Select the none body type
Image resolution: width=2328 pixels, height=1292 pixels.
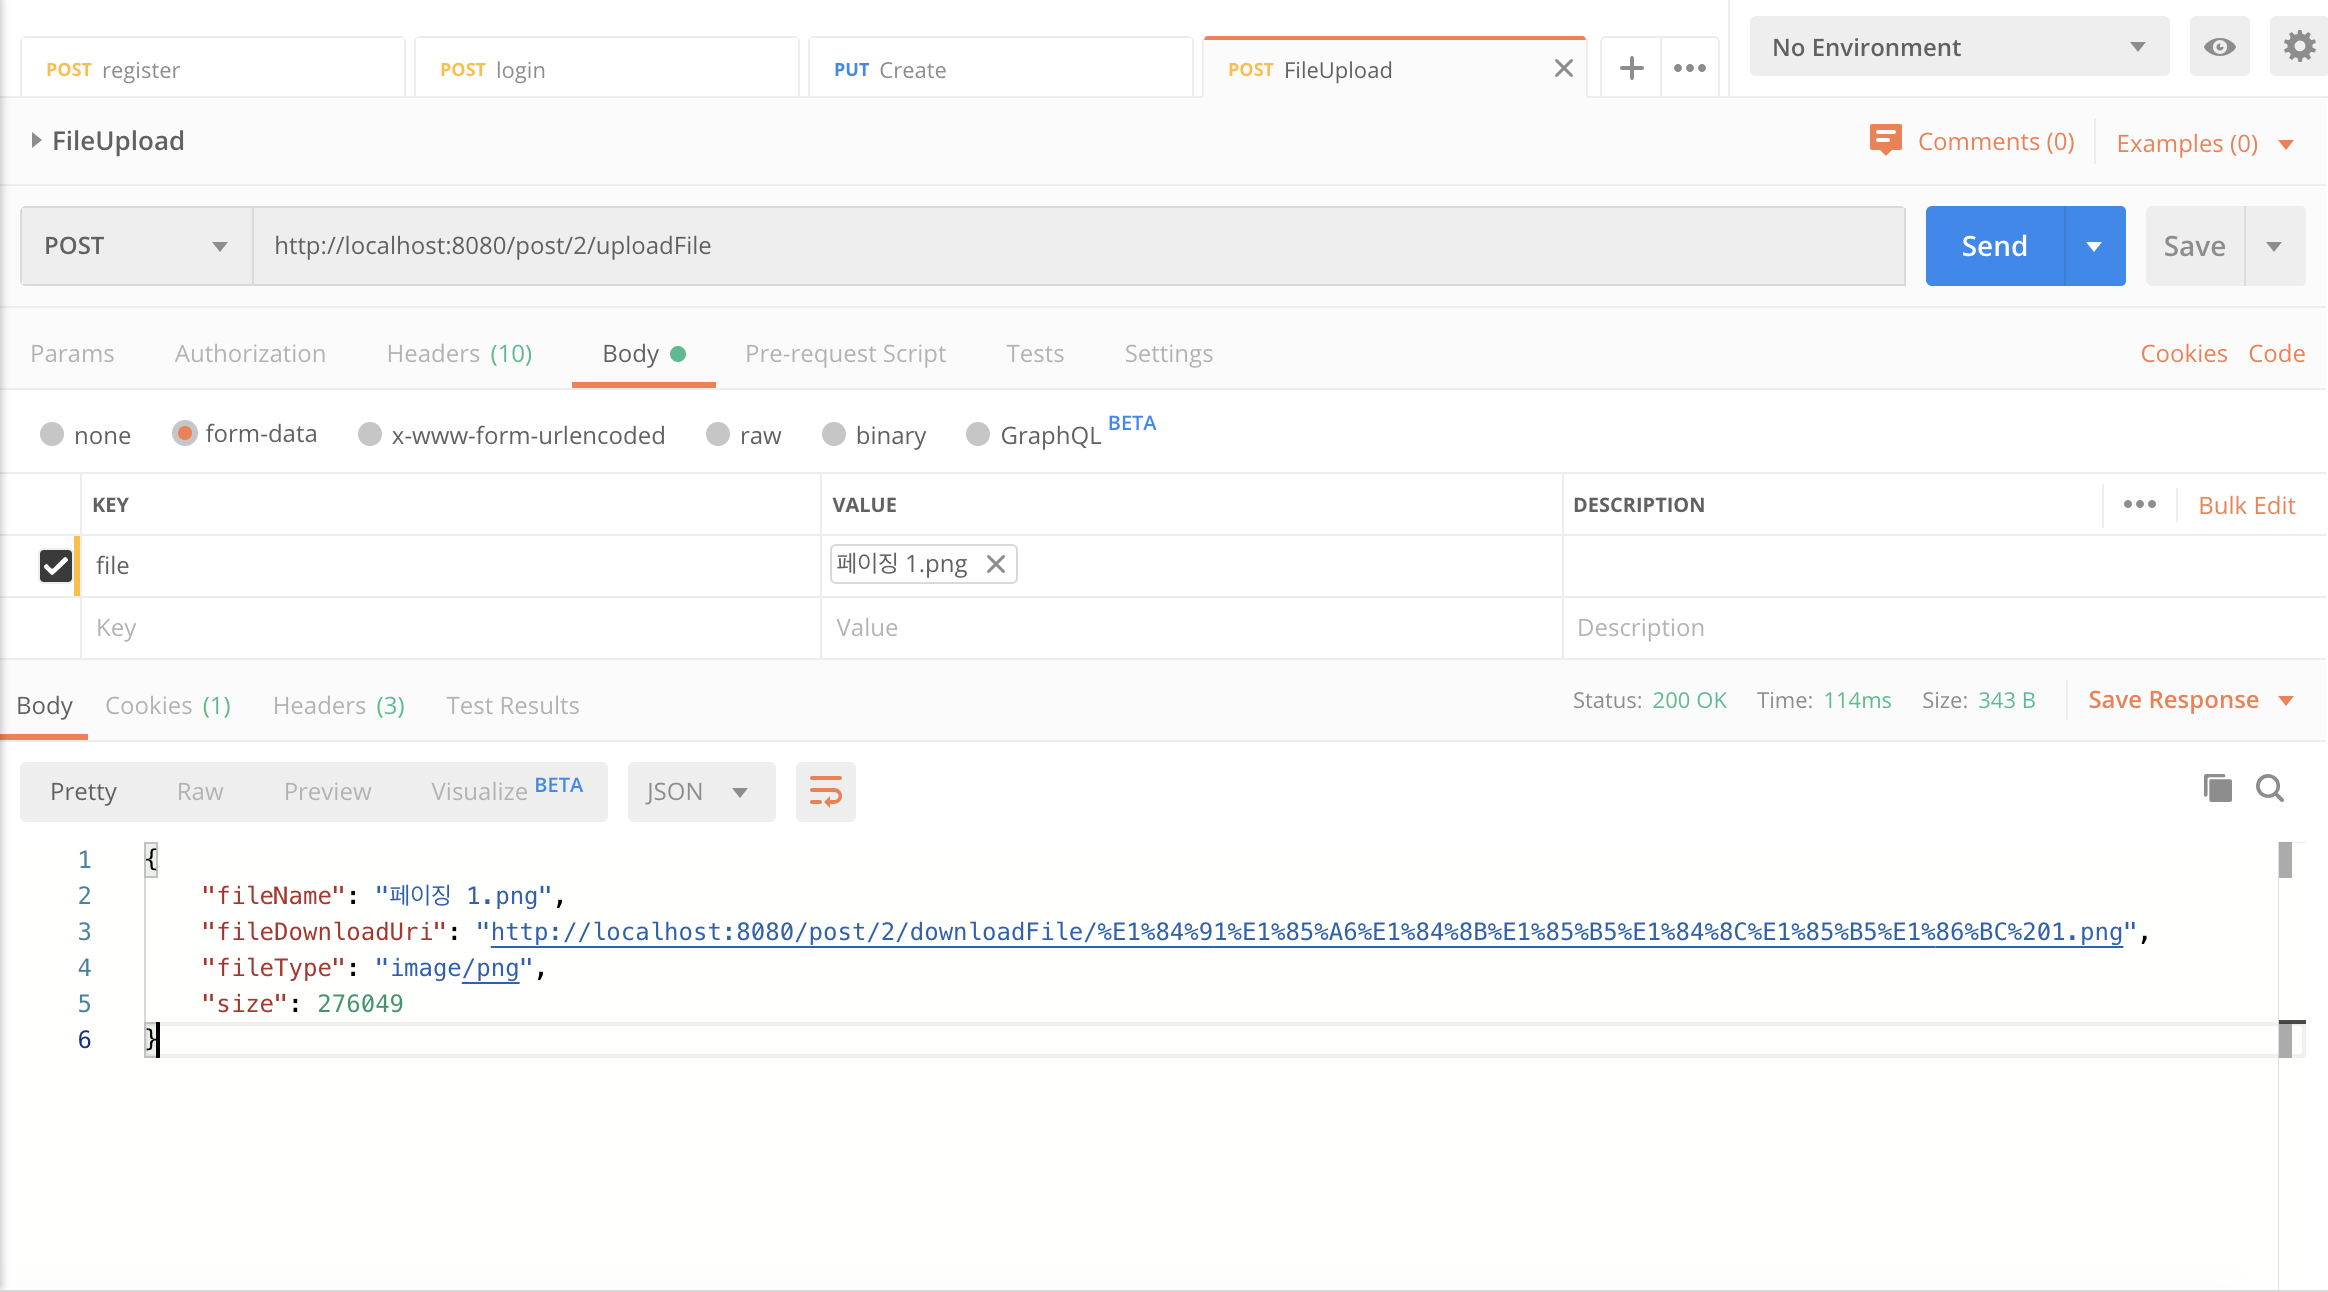[52, 434]
